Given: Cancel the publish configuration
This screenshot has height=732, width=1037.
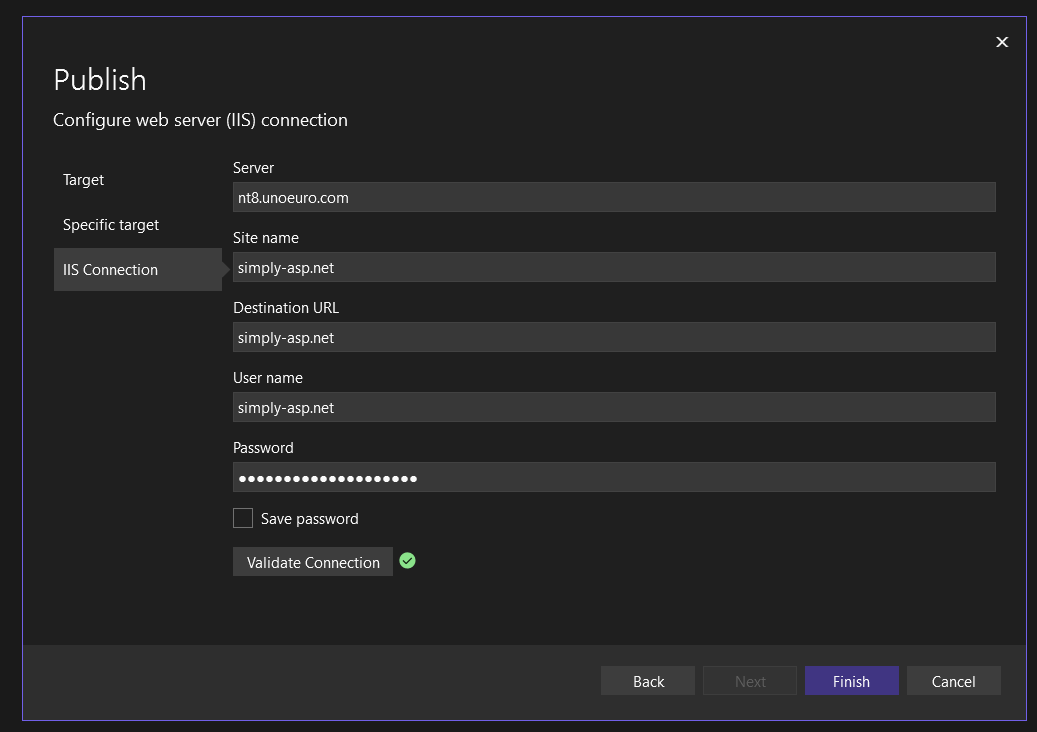Looking at the screenshot, I should point(953,681).
